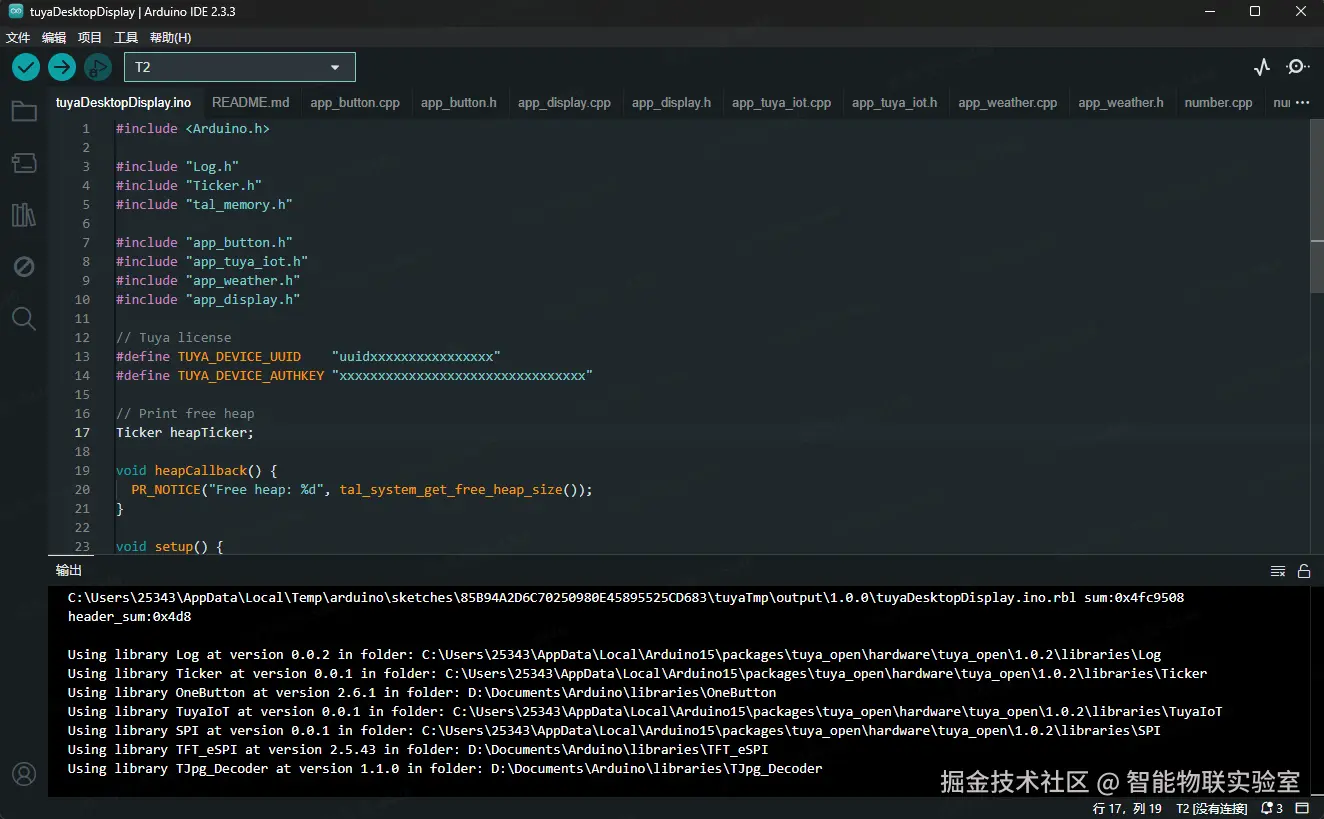Open the 文件 menu

(18, 38)
